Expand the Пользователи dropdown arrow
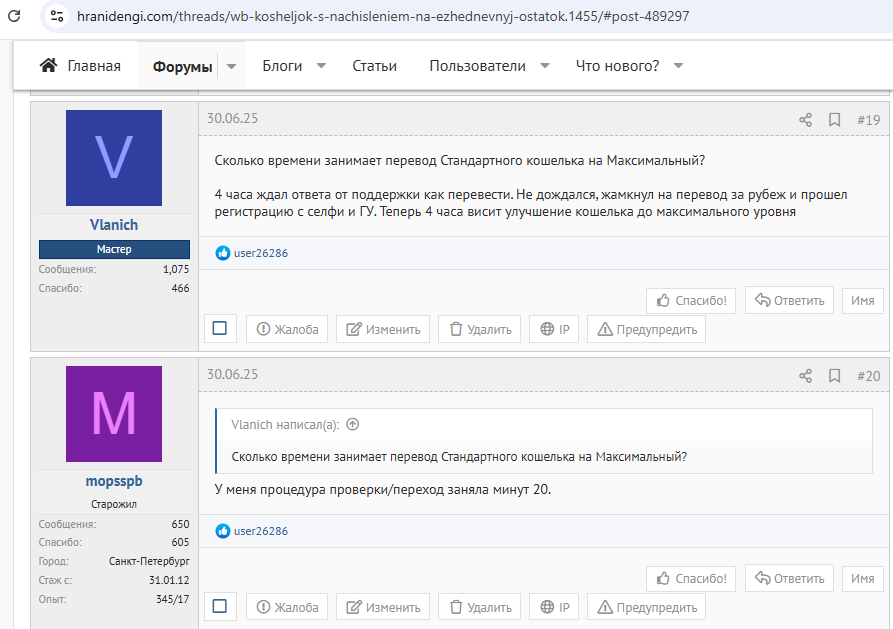The image size is (893, 629). pos(545,66)
